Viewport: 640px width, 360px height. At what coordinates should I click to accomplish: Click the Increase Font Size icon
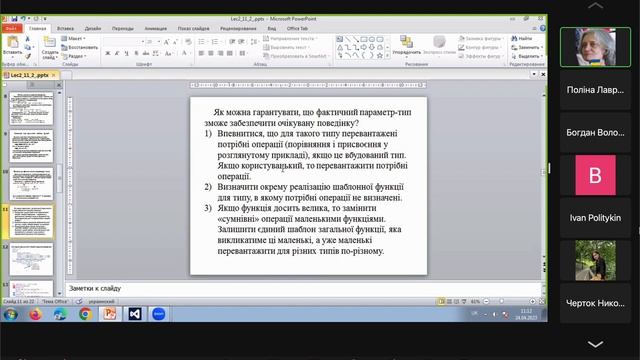(167, 42)
